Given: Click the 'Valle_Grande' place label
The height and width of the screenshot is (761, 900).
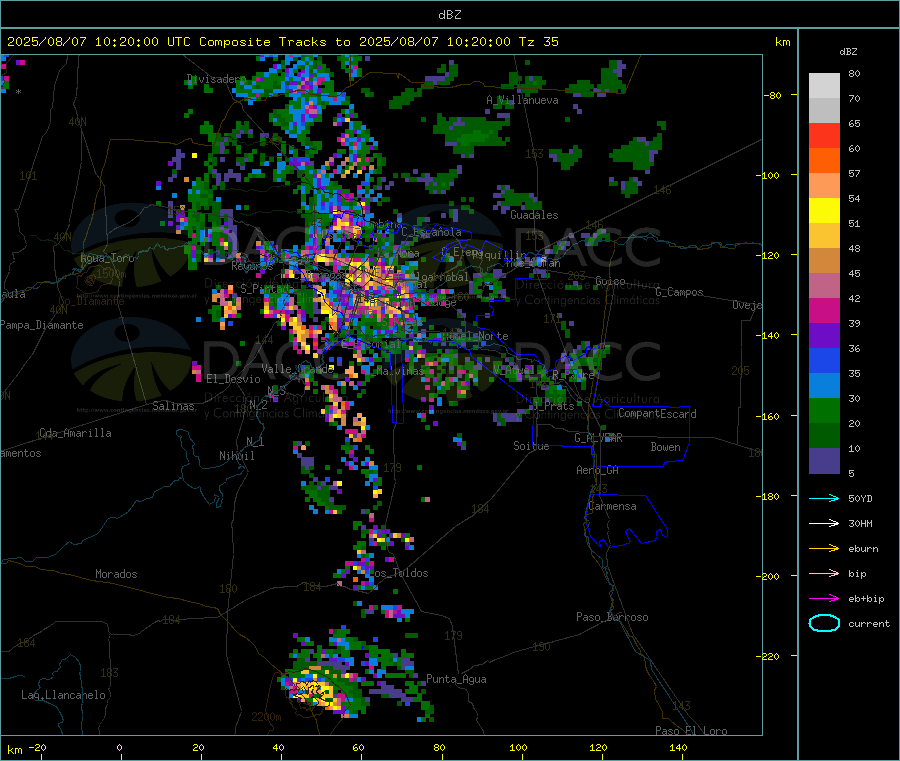Looking at the screenshot, I should click(x=297, y=368).
